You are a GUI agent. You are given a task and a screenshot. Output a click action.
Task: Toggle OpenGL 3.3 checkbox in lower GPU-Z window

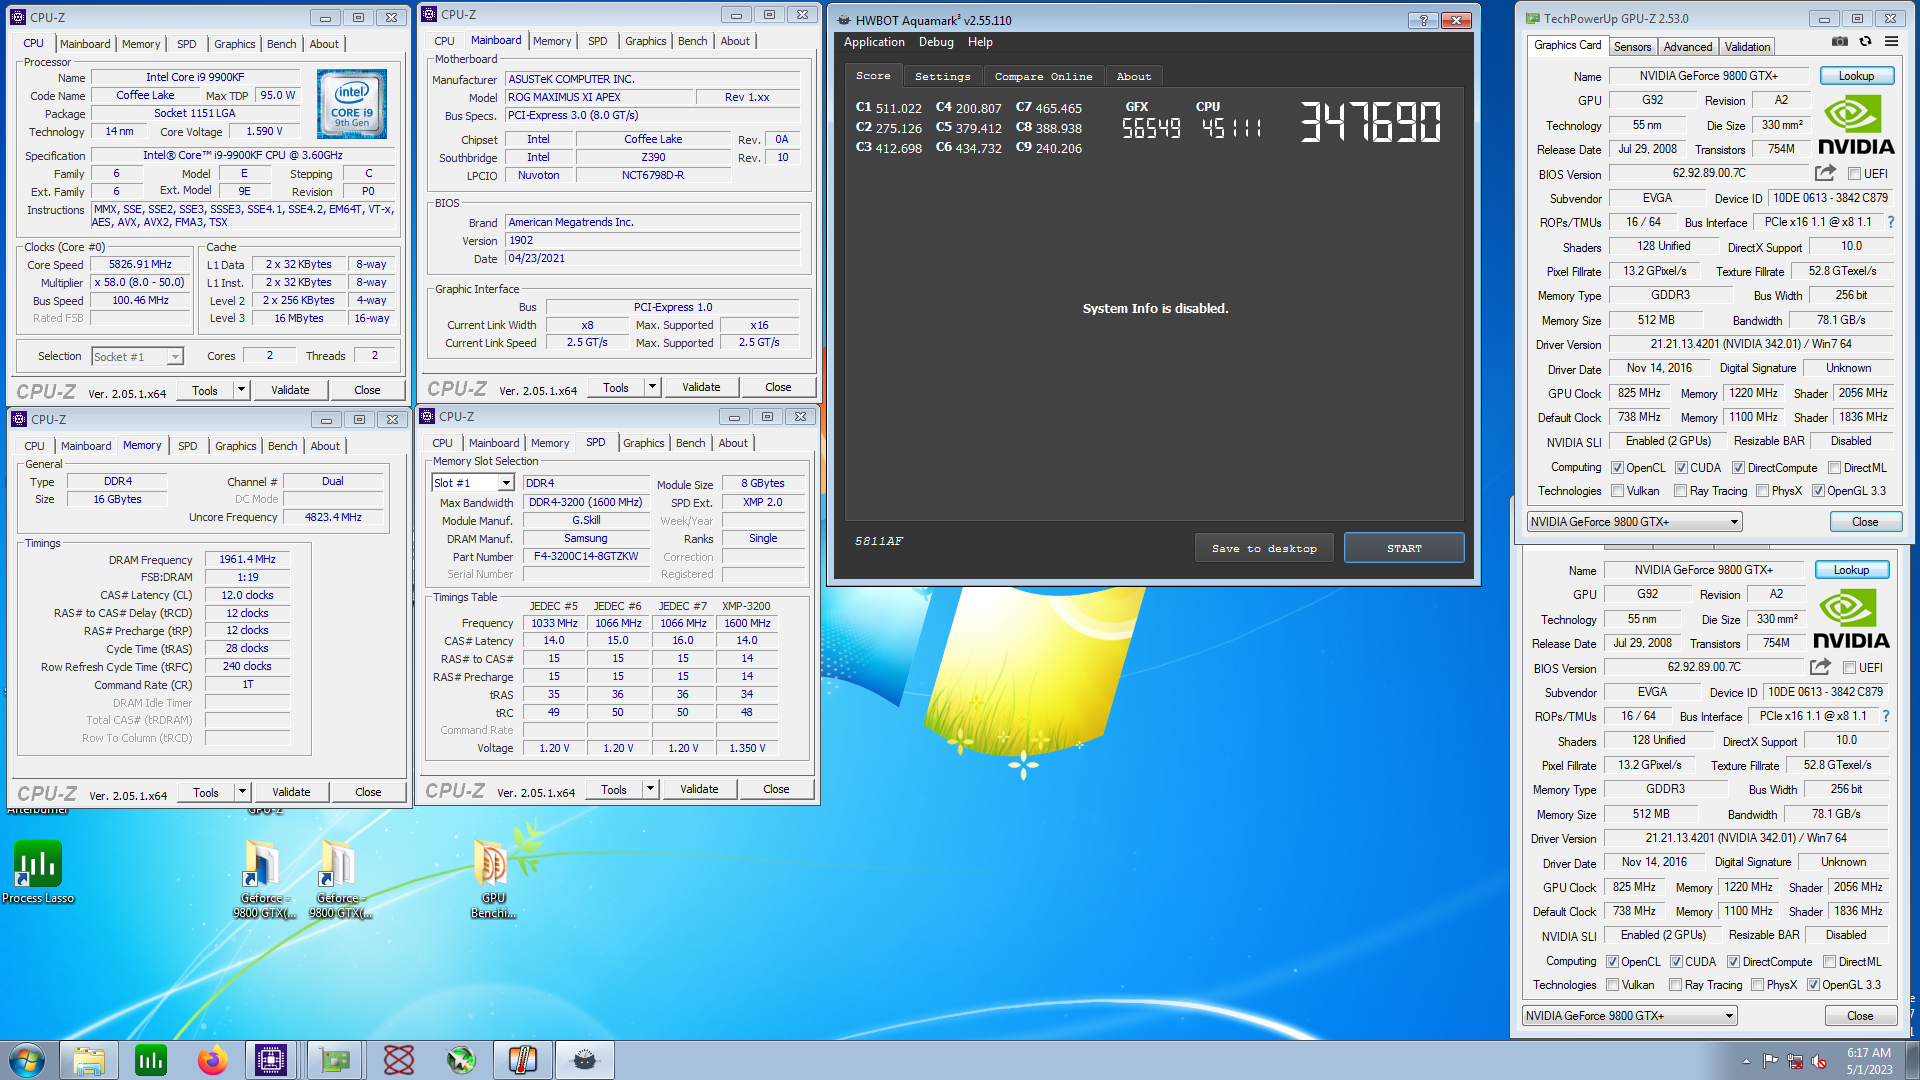(1813, 985)
